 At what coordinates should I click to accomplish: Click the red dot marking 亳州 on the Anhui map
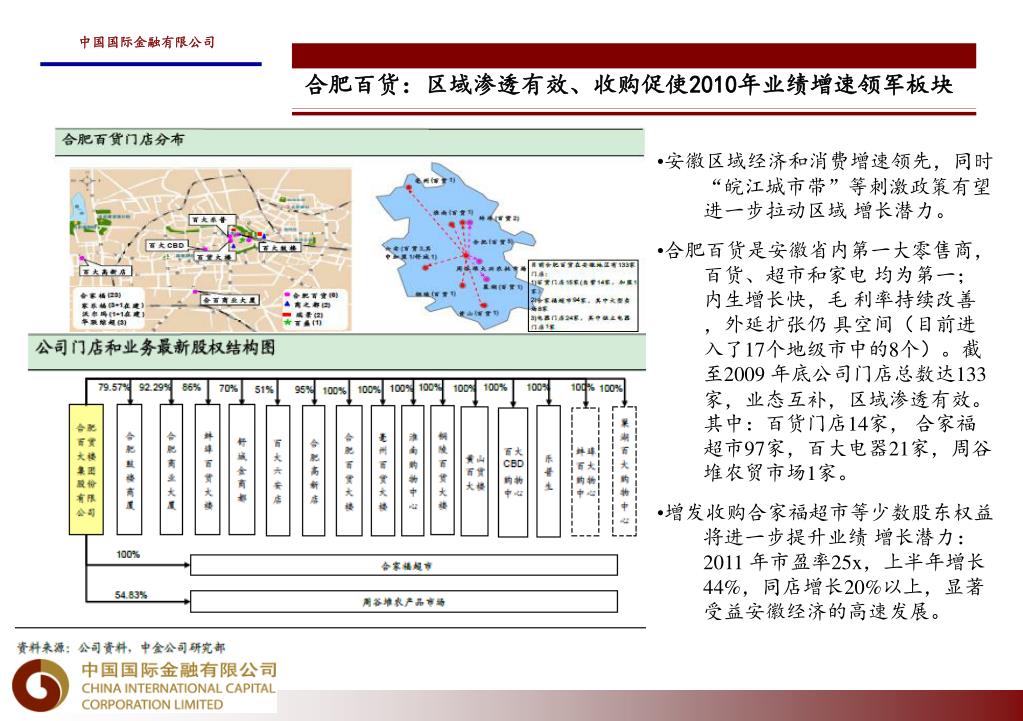point(410,187)
